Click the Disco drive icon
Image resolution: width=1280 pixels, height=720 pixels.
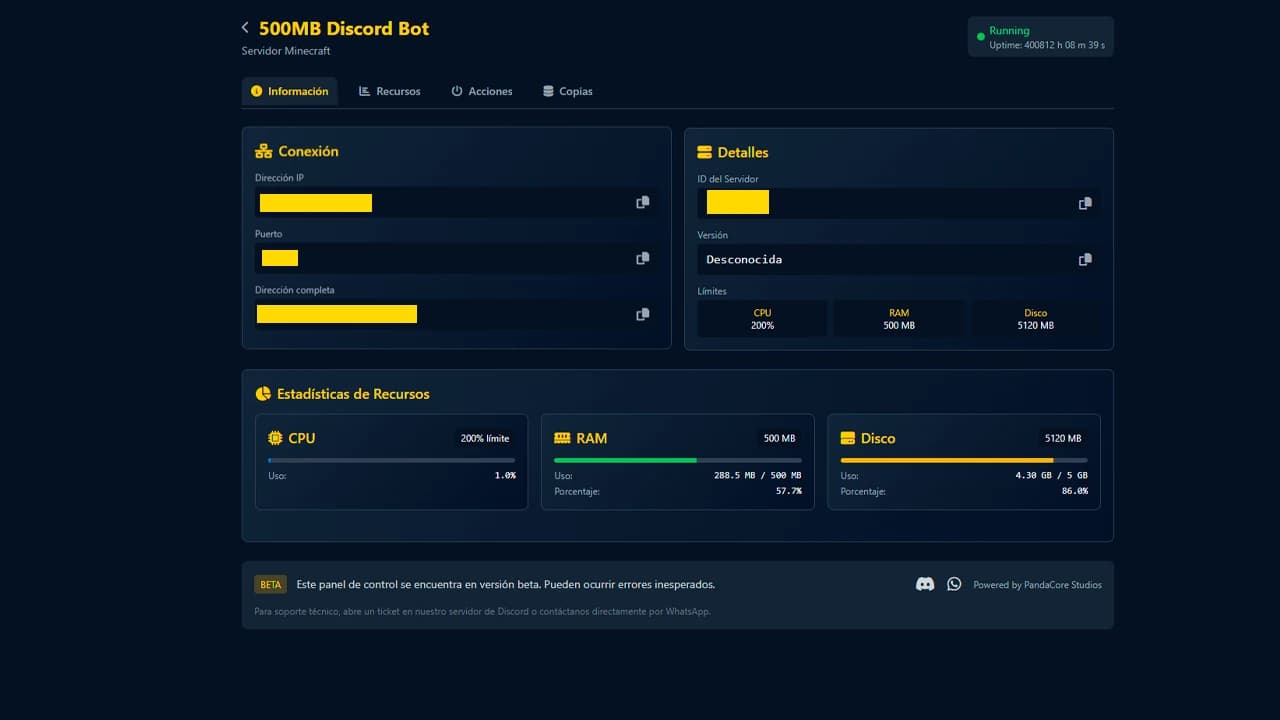click(848, 438)
